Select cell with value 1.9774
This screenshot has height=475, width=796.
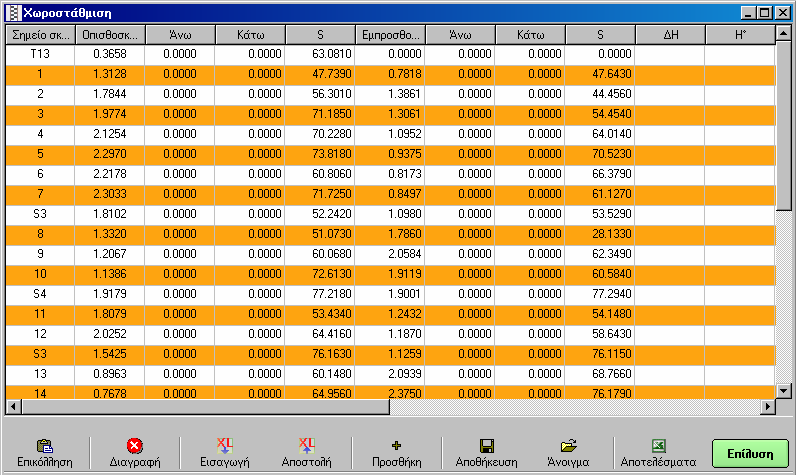[x=110, y=114]
